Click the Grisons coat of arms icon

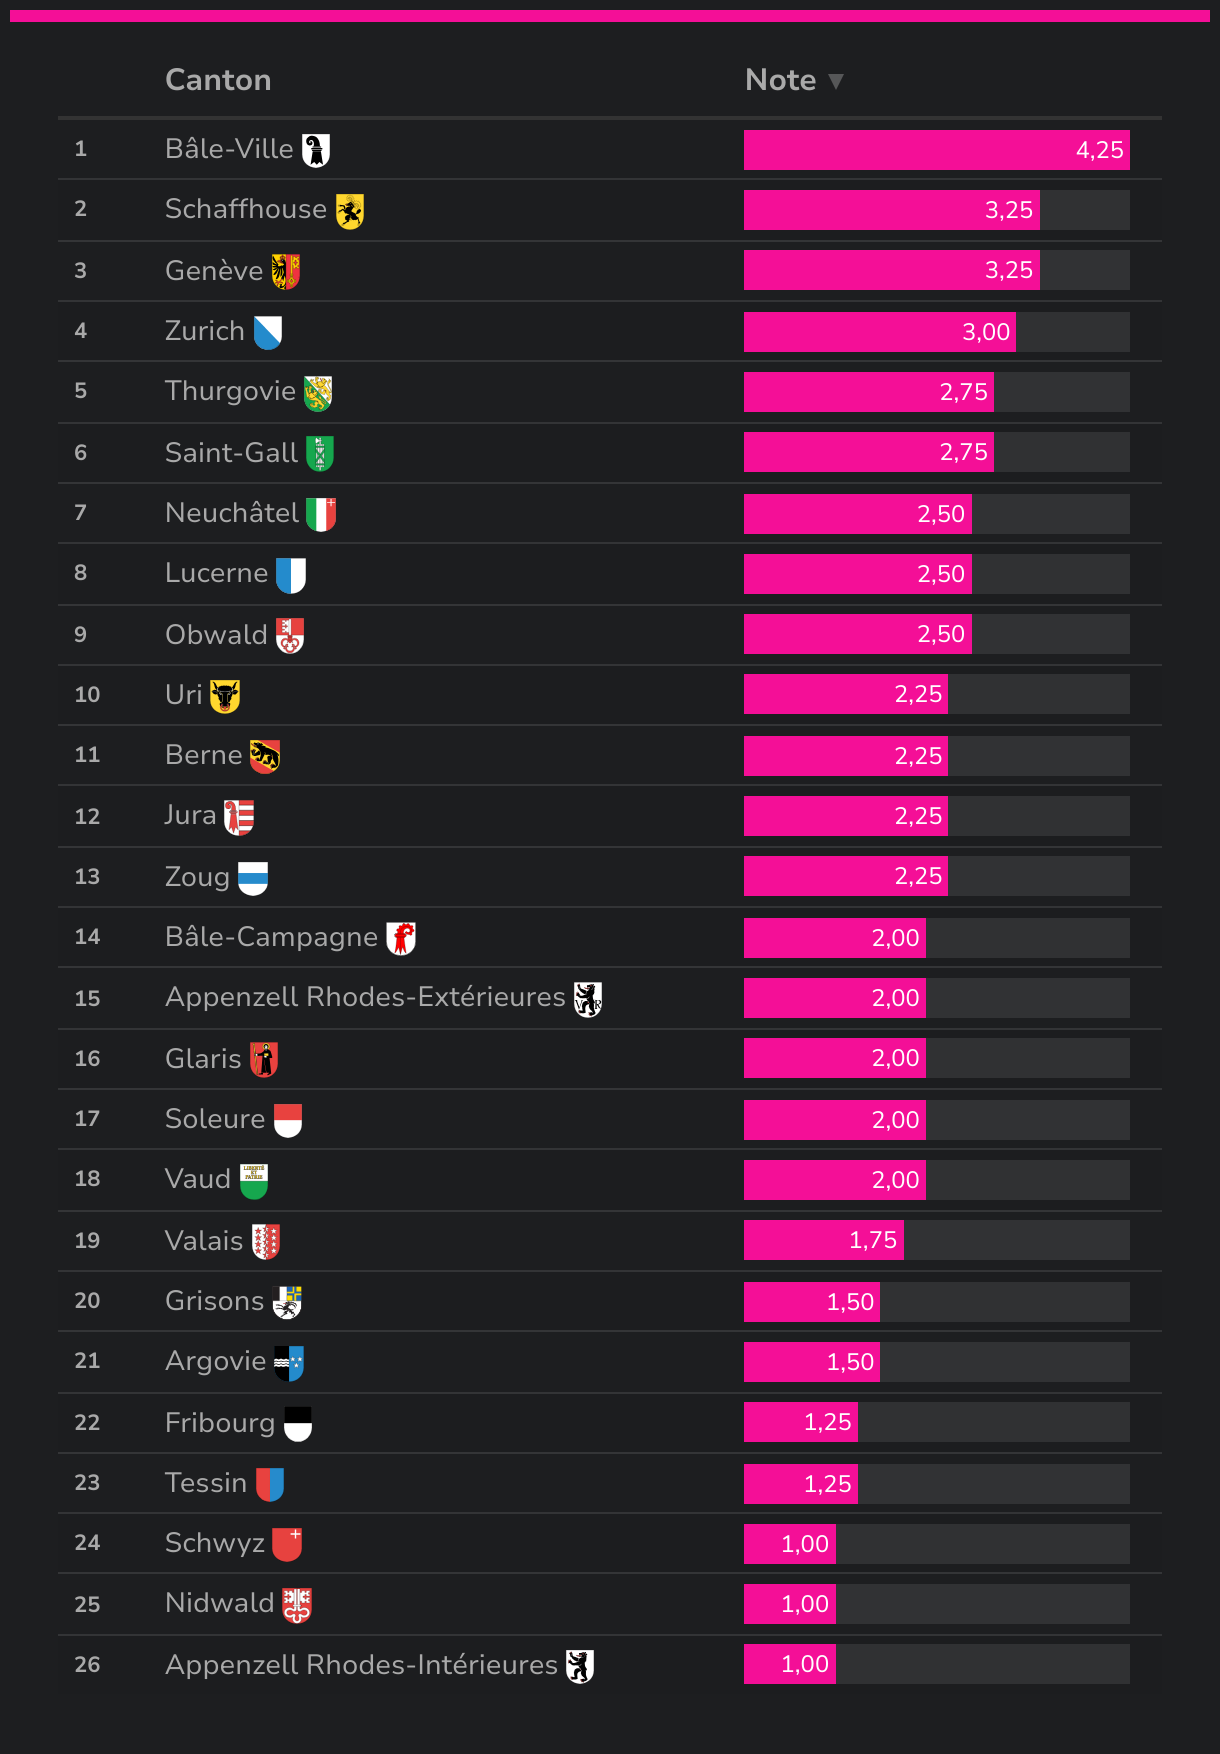[x=288, y=1302]
